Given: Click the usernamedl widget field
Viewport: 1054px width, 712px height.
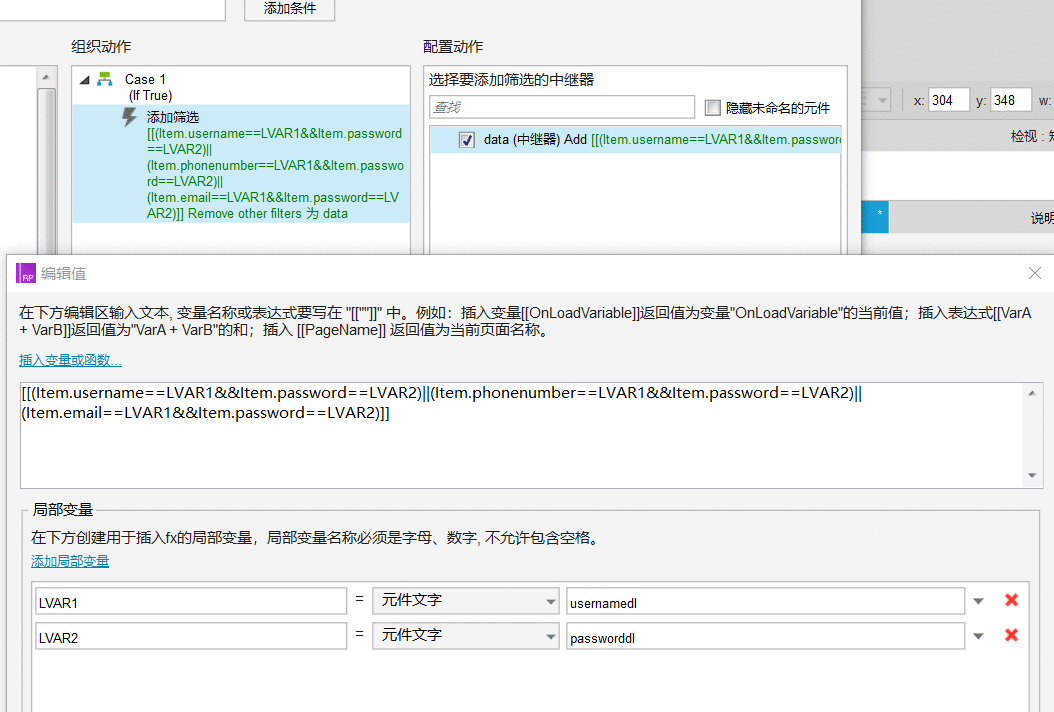Looking at the screenshot, I should pyautogui.click(x=766, y=601).
